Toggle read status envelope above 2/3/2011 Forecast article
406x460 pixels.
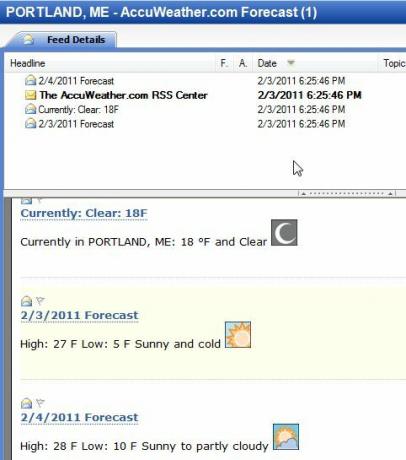coord(26,301)
